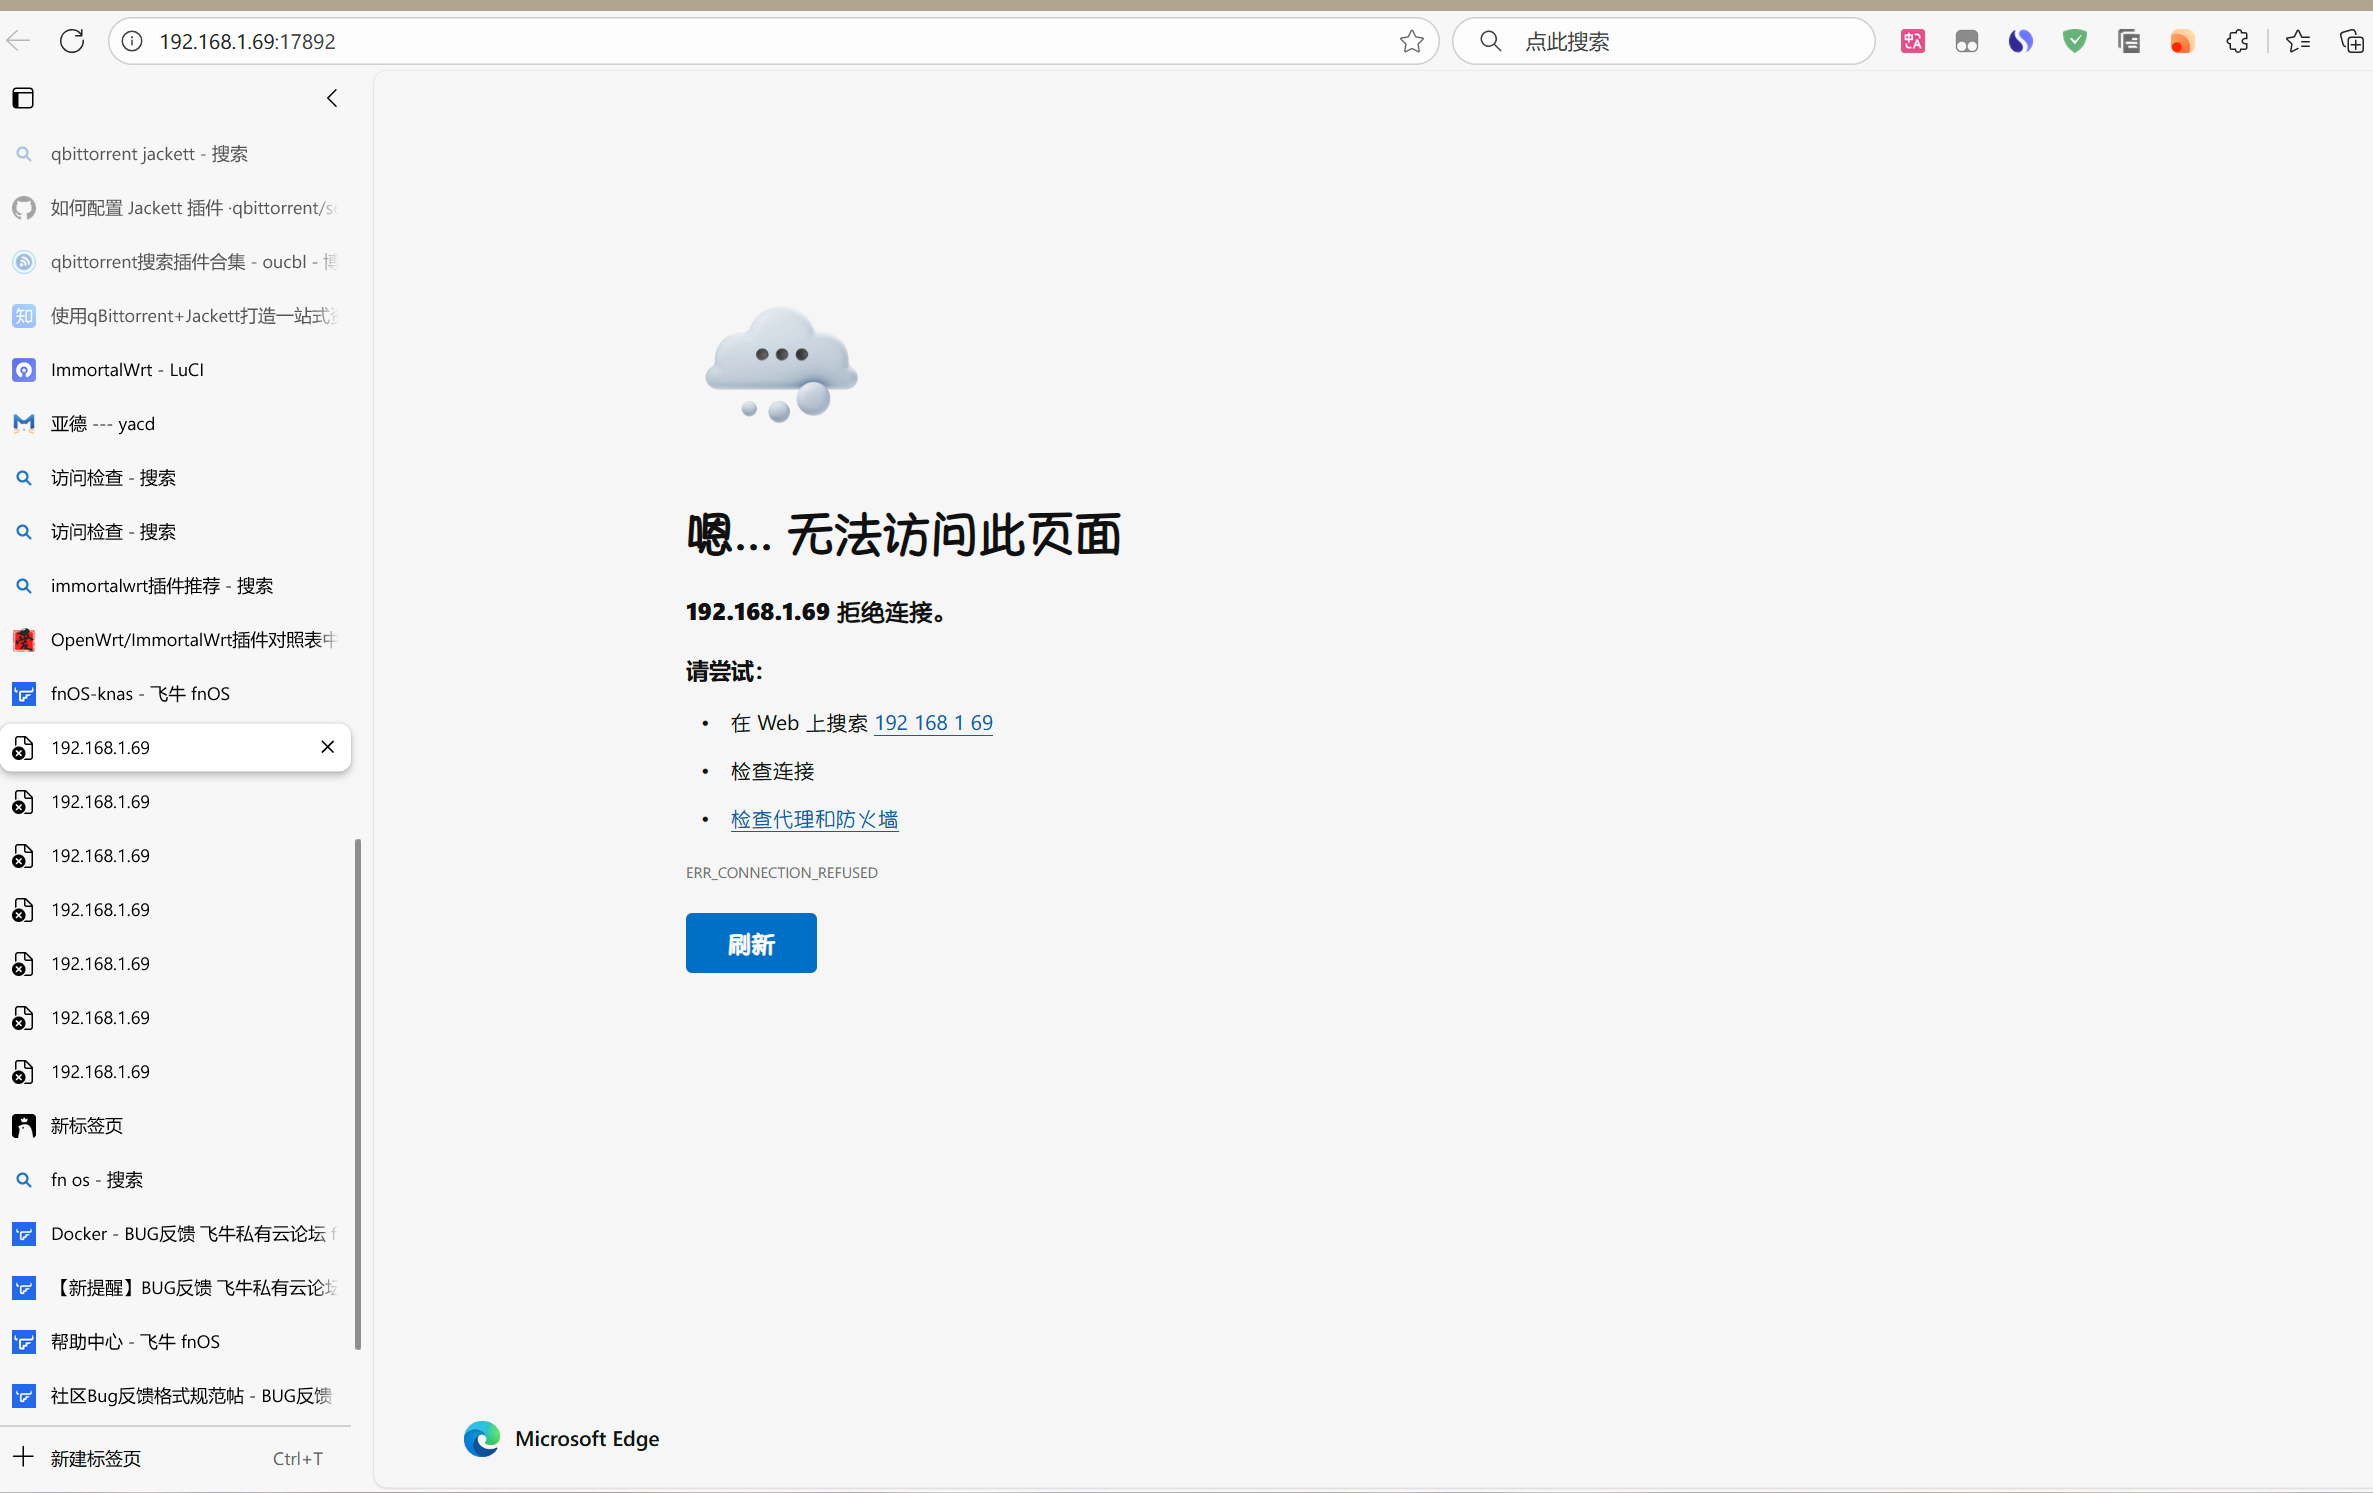Open the collections icon at far right

pos(2351,41)
